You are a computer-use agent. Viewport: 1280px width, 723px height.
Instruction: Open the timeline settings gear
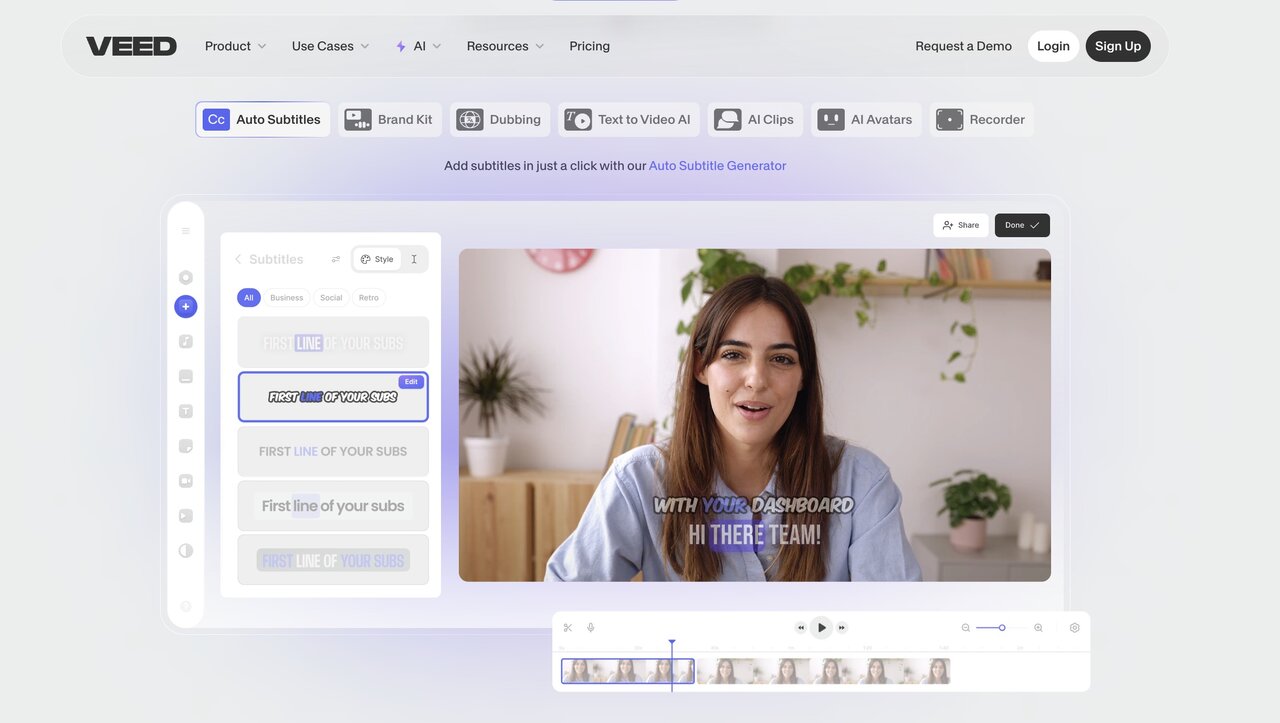click(1074, 628)
